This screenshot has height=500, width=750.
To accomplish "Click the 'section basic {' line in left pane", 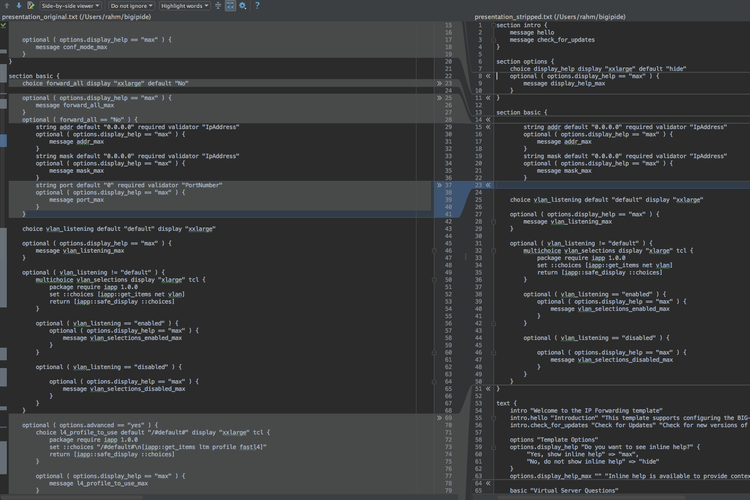I will click(34, 75).
